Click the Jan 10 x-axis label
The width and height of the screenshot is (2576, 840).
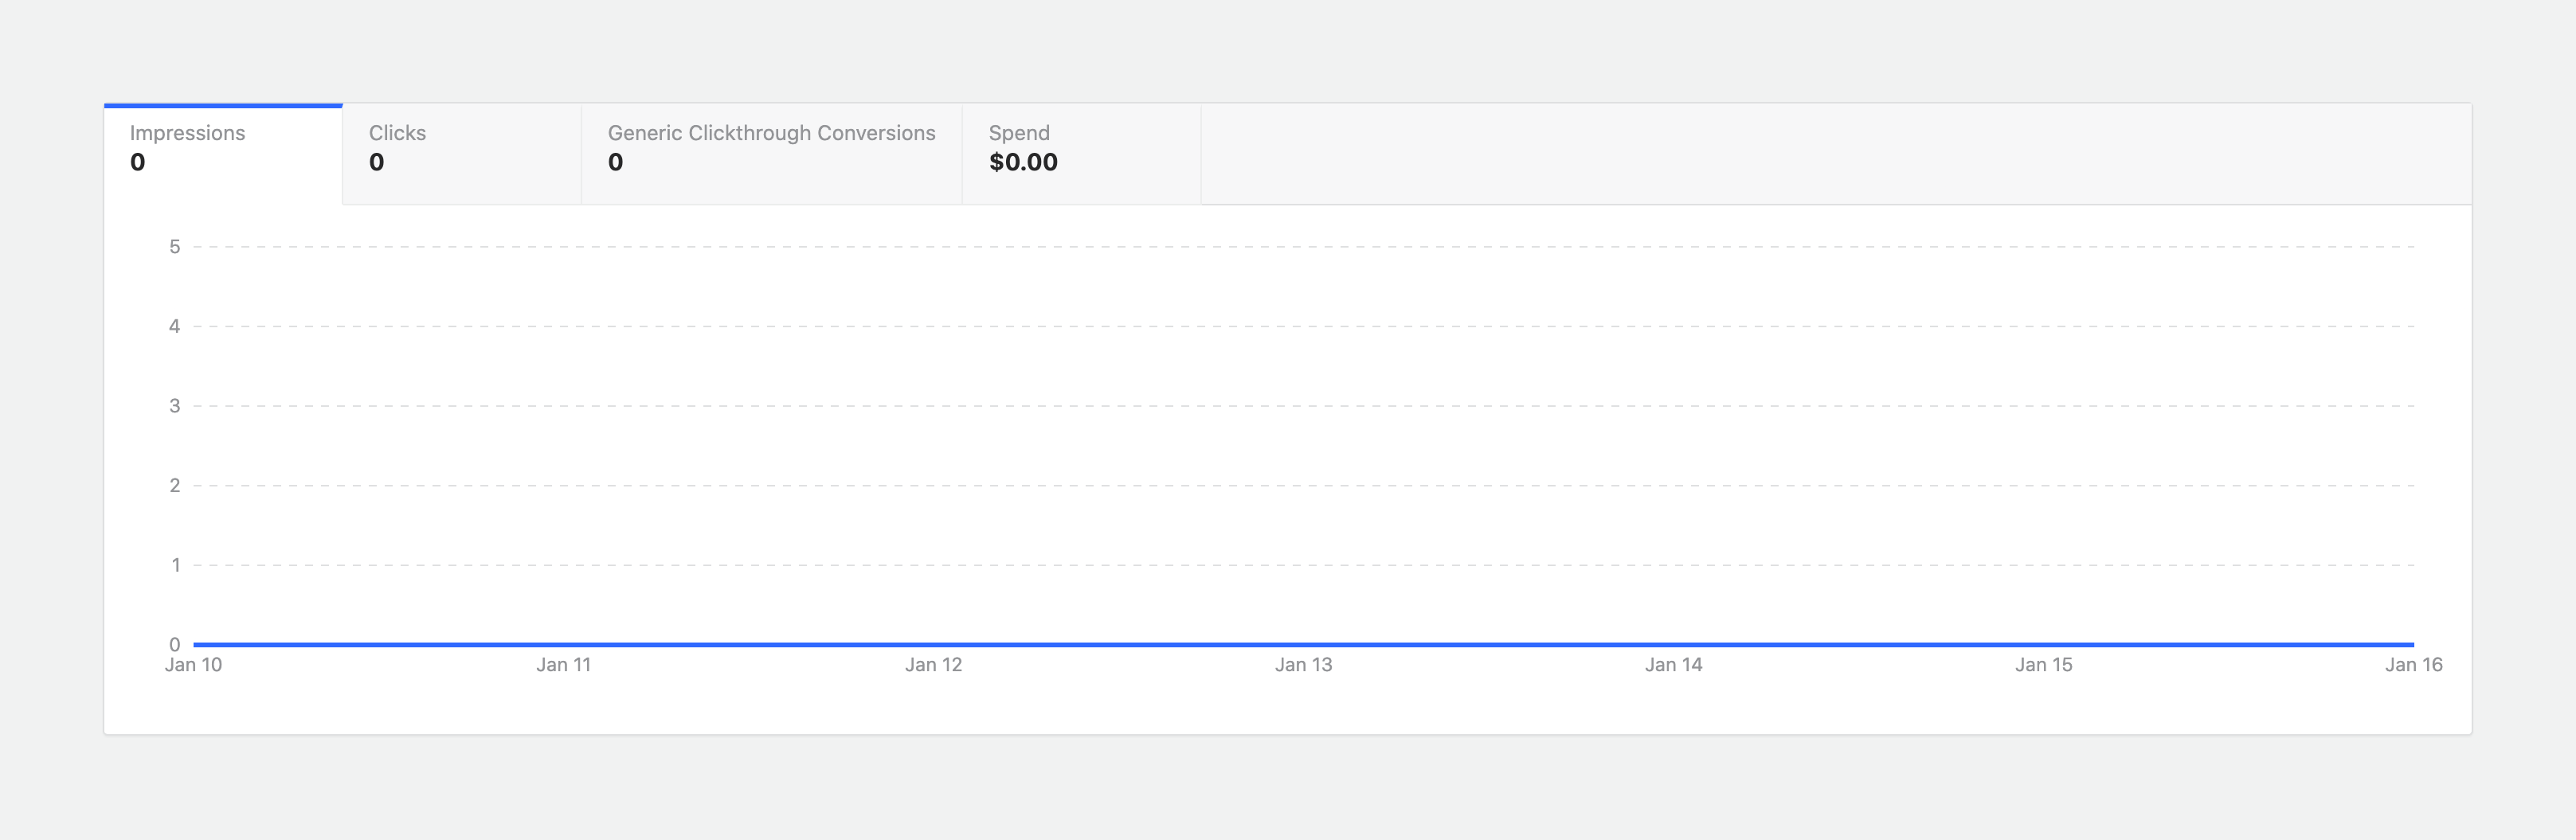click(193, 665)
